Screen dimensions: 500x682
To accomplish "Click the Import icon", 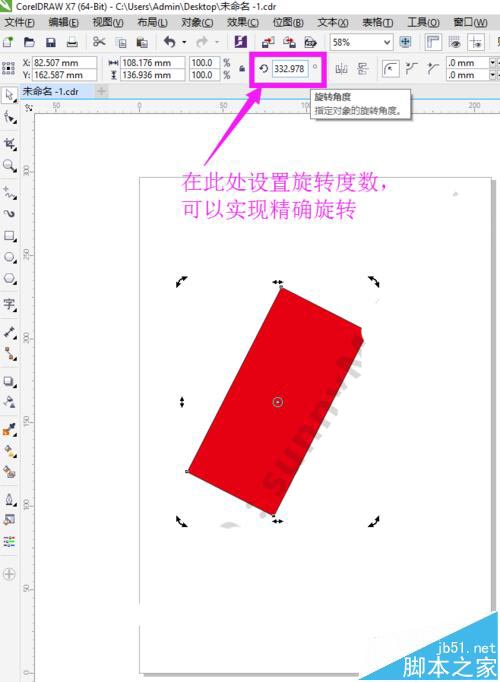I will (x=268, y=42).
